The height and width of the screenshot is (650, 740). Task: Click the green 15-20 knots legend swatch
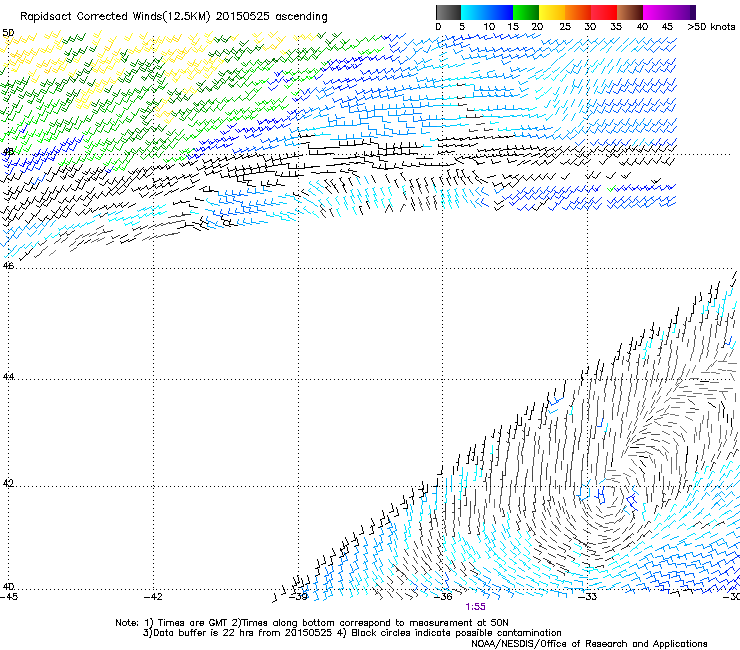[526, 12]
